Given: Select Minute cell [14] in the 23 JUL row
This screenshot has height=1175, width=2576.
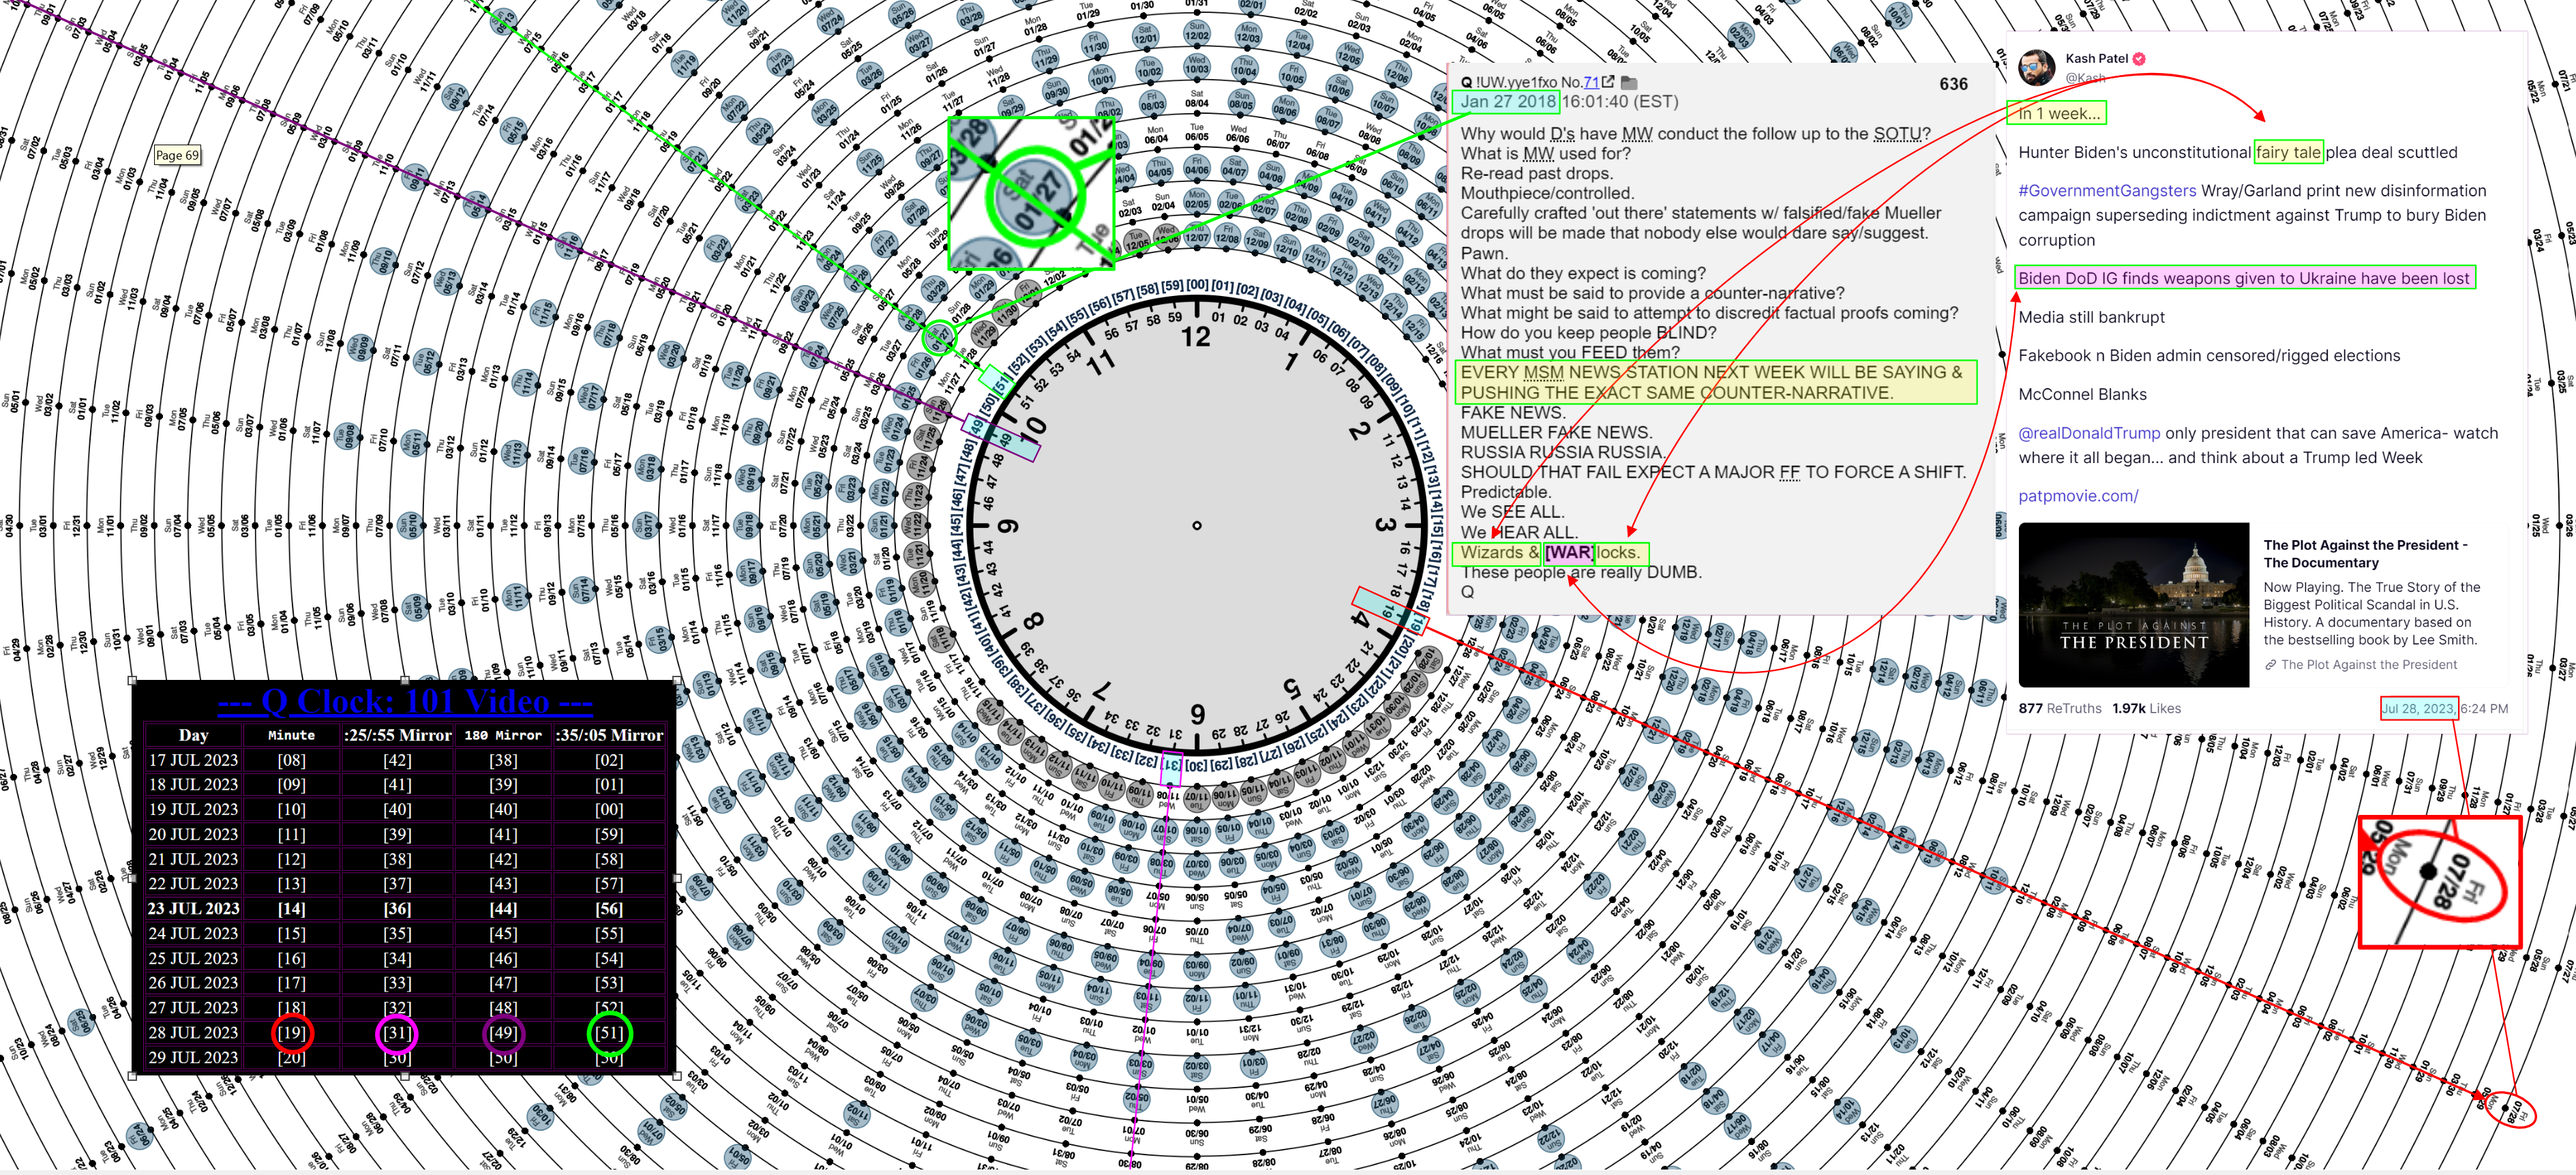Looking at the screenshot, I should pyautogui.click(x=291, y=908).
